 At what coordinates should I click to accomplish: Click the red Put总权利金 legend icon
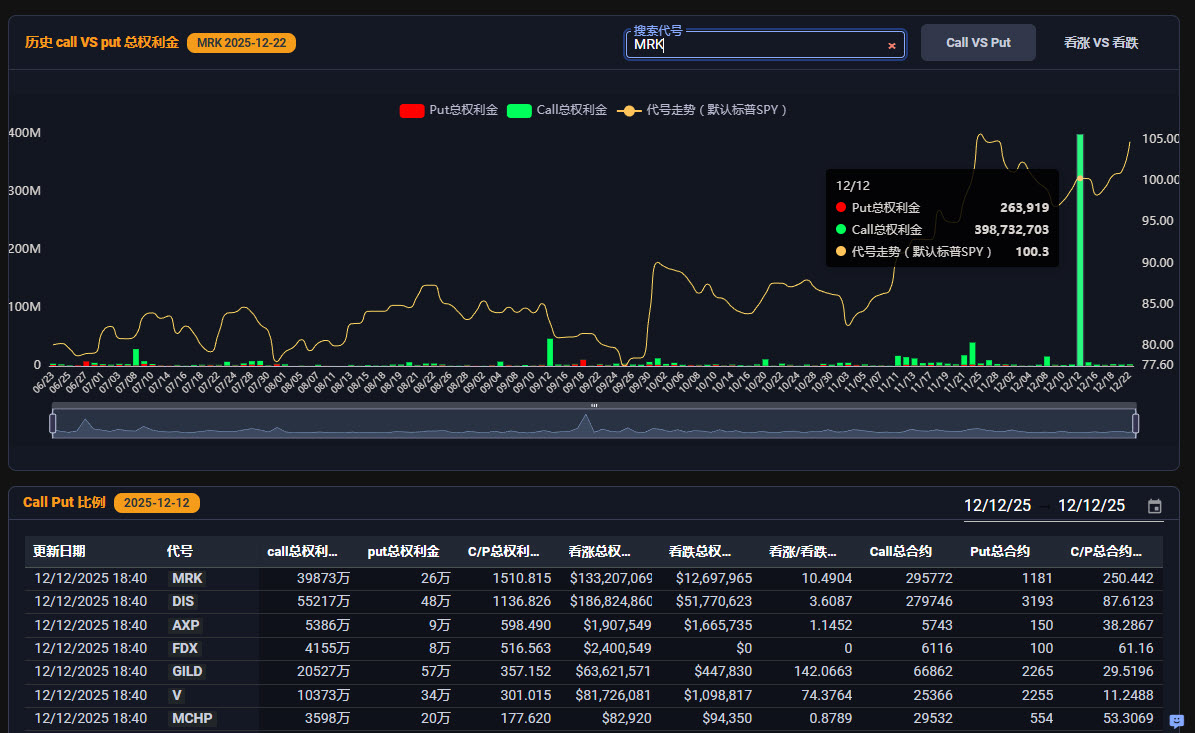(411, 111)
